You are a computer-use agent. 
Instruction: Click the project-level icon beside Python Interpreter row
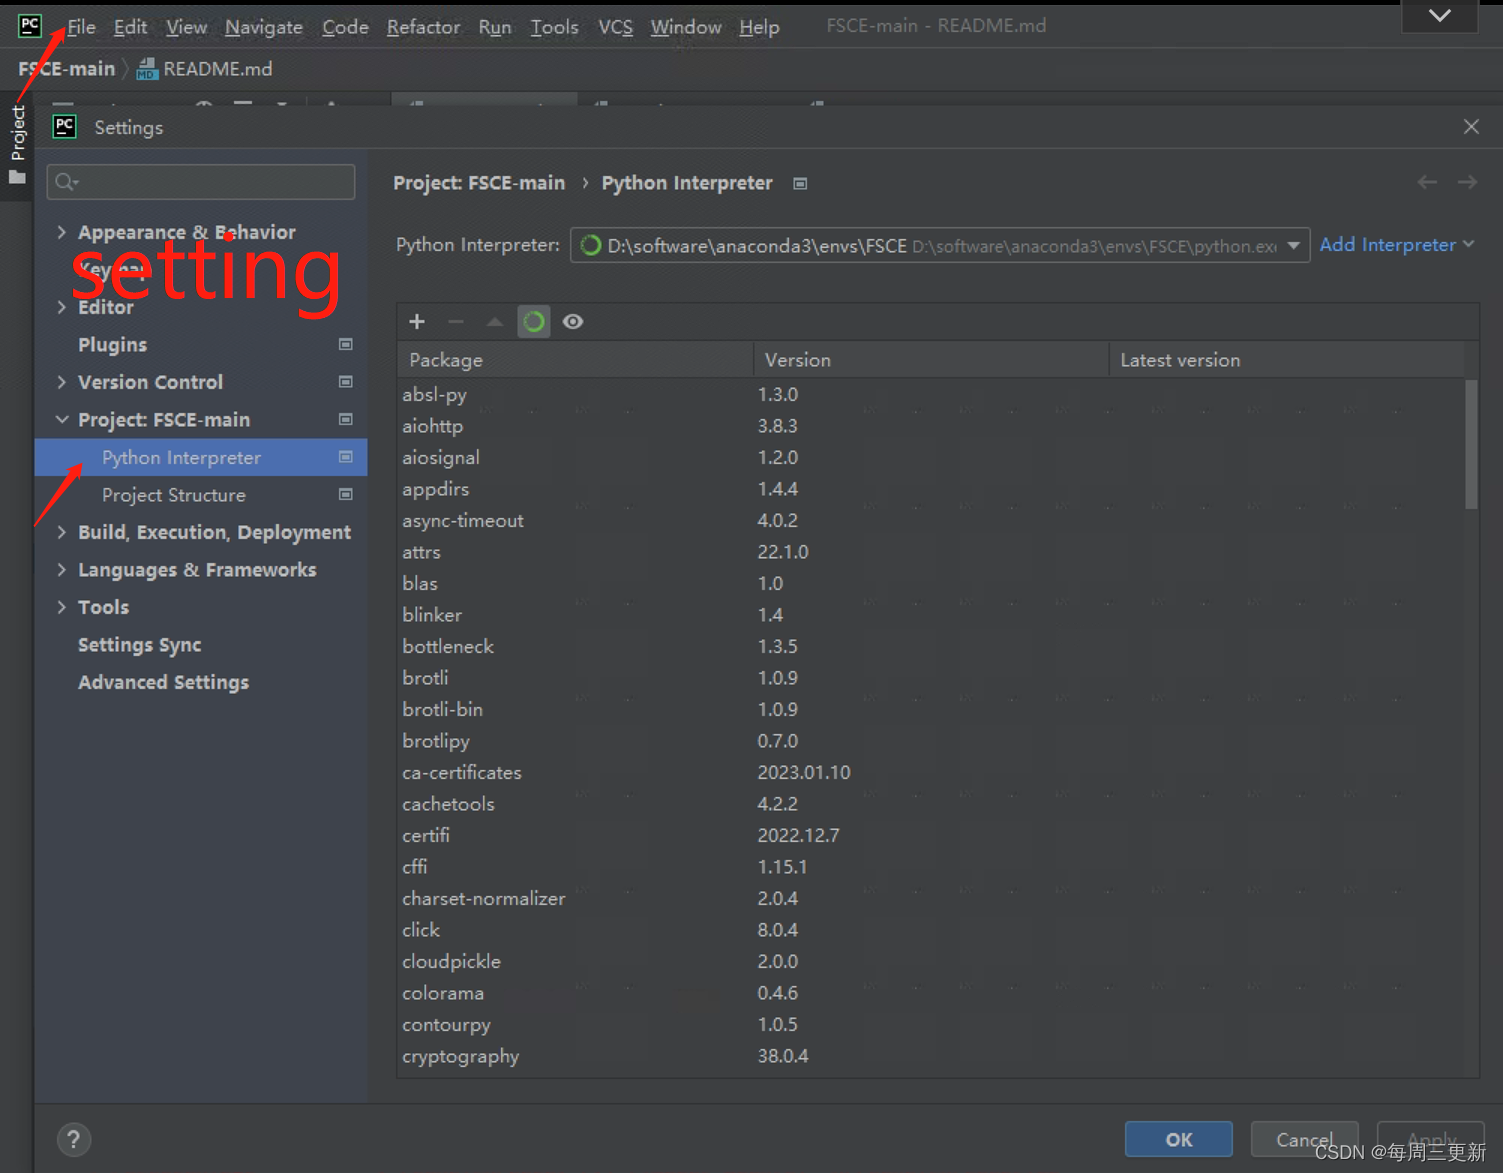tap(346, 457)
